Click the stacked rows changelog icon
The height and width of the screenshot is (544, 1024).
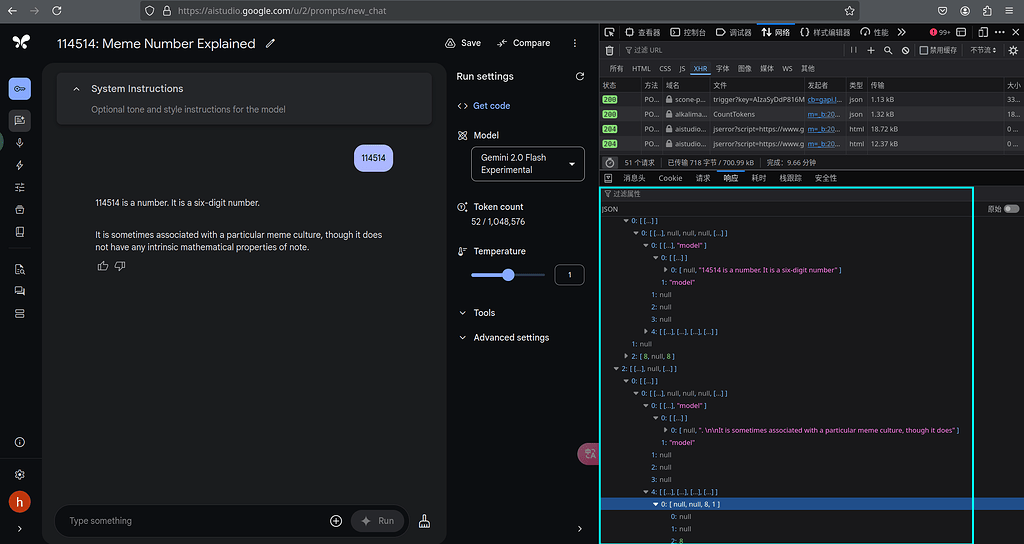(20, 313)
